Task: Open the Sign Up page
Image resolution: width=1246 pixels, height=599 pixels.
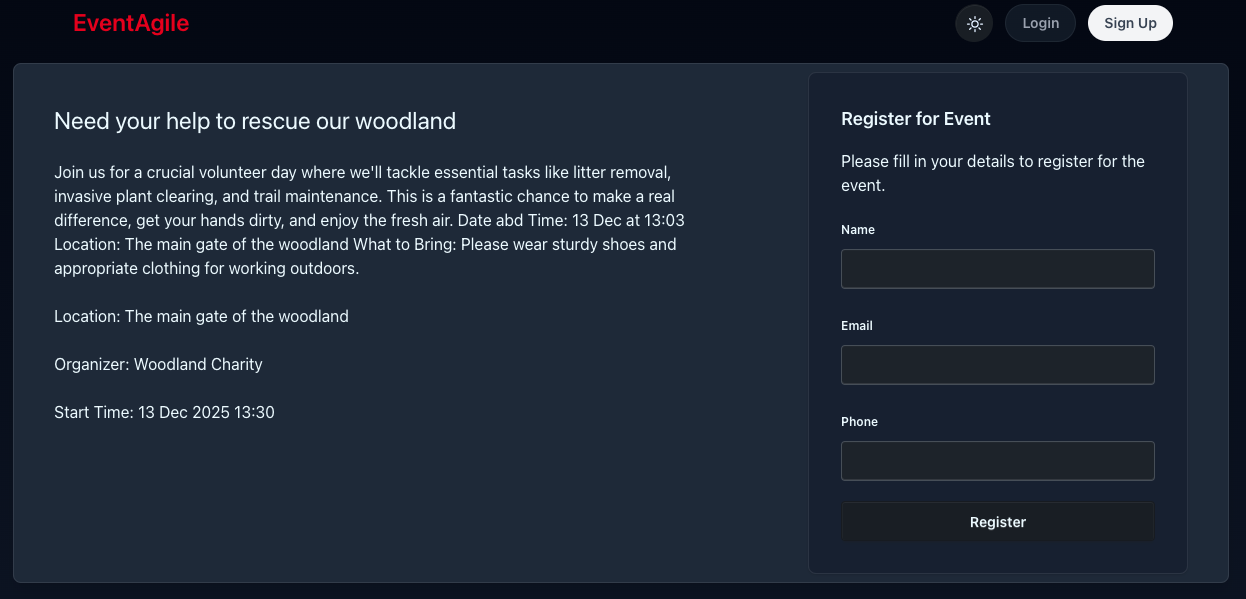Action: coord(1130,23)
